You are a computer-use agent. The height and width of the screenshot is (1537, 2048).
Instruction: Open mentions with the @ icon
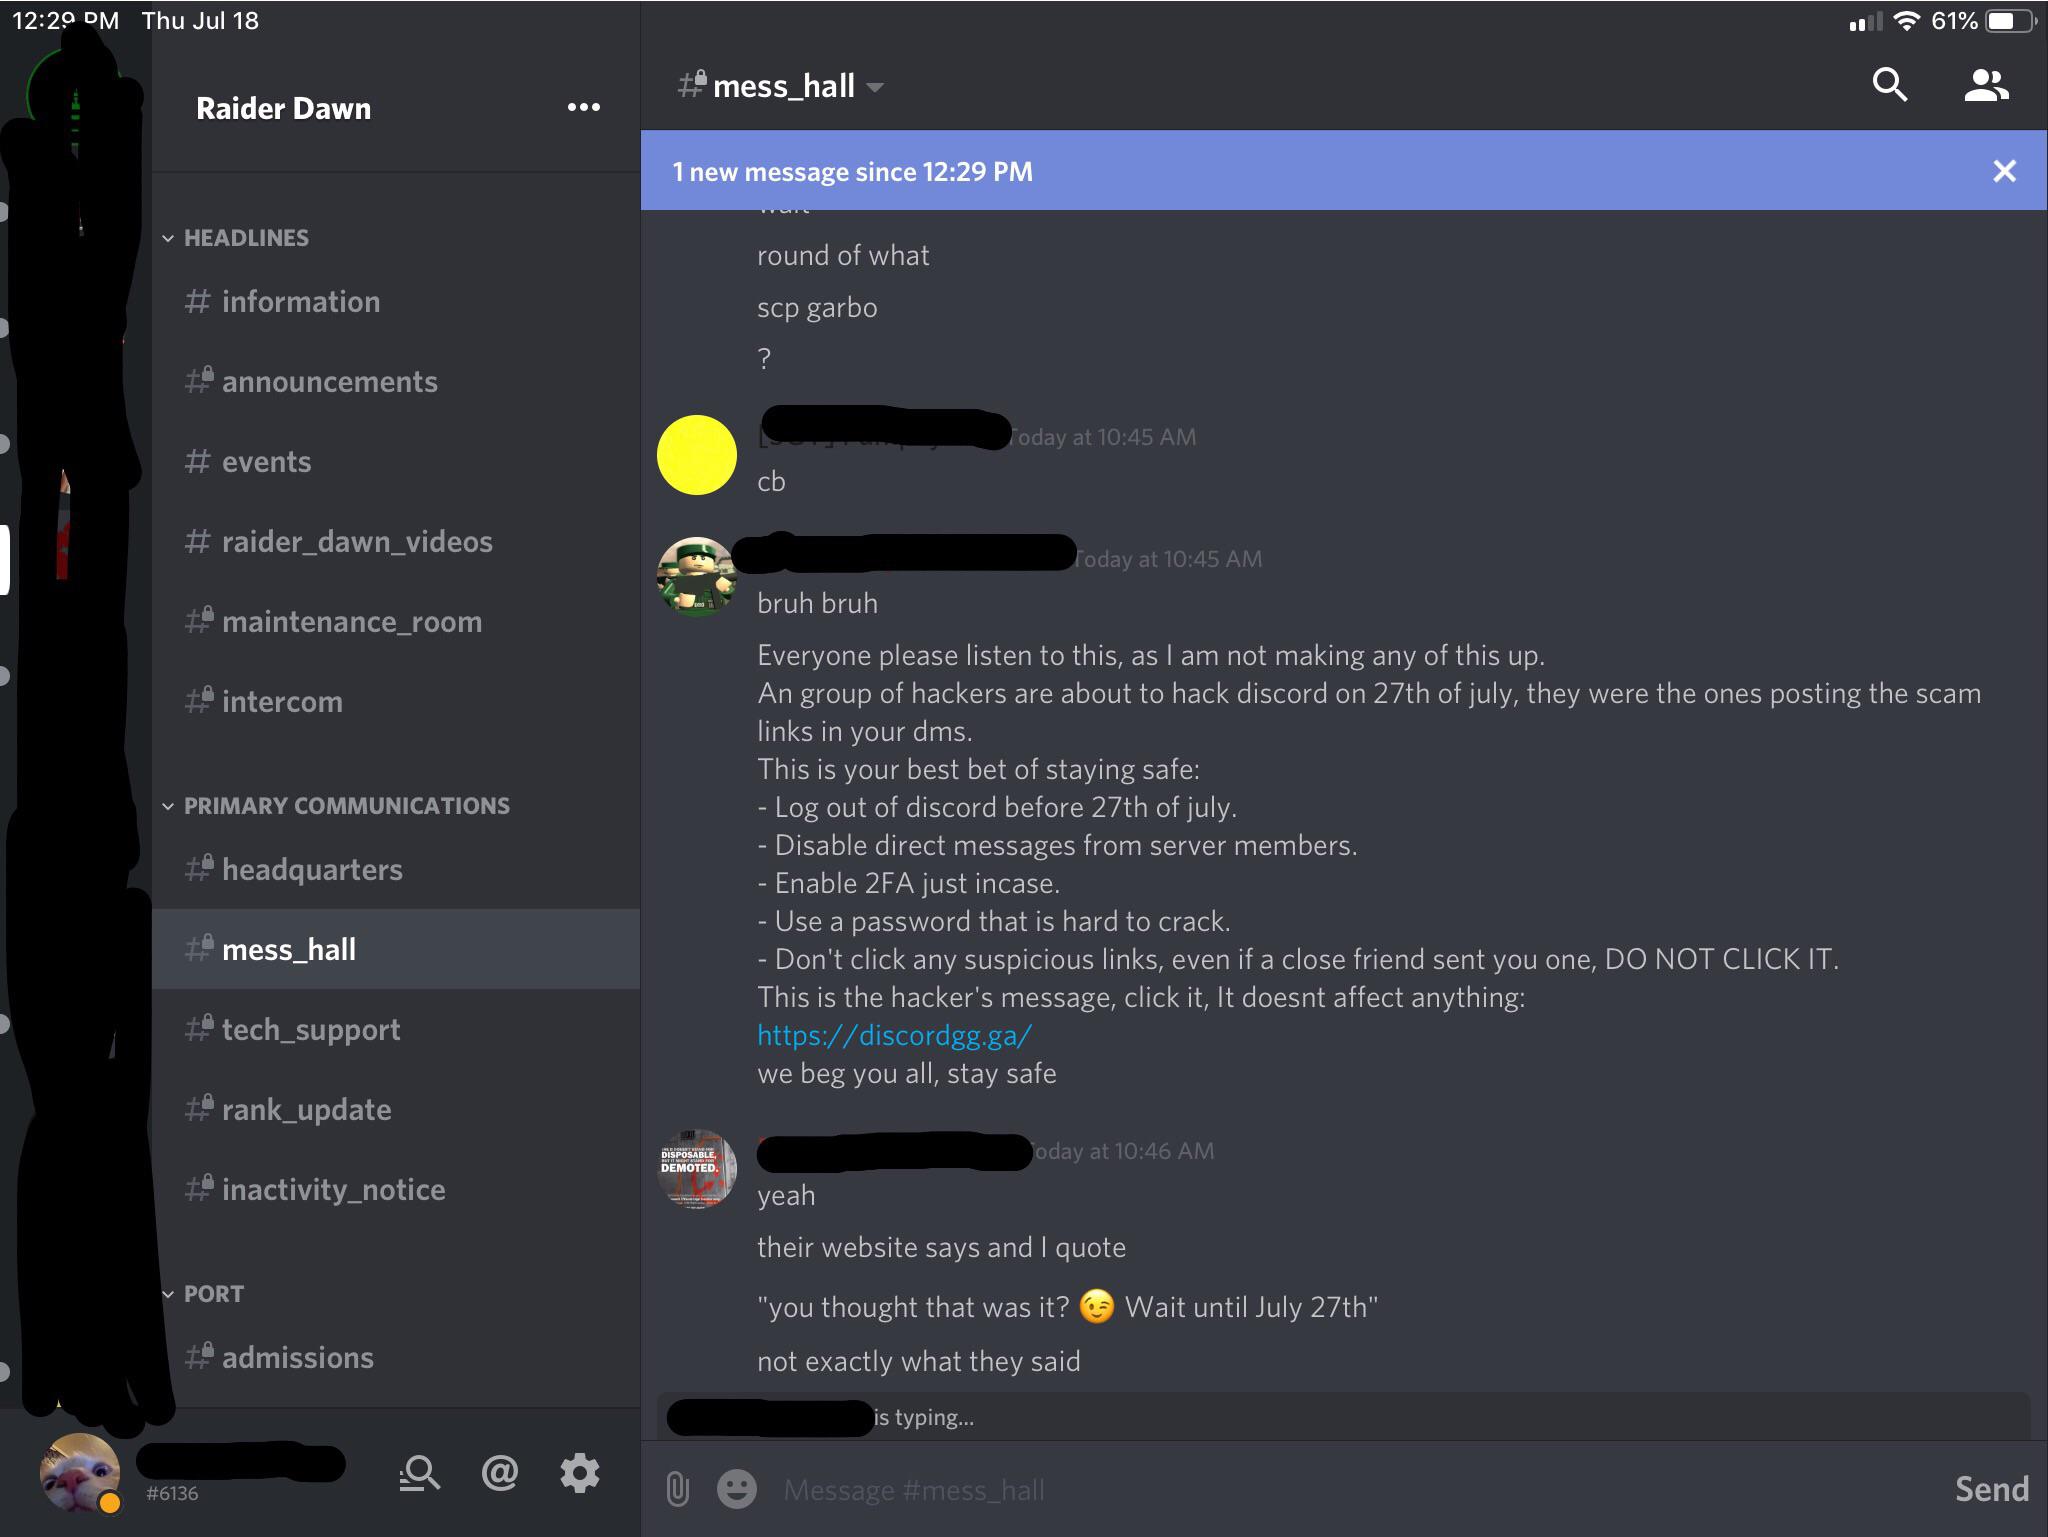[499, 1473]
